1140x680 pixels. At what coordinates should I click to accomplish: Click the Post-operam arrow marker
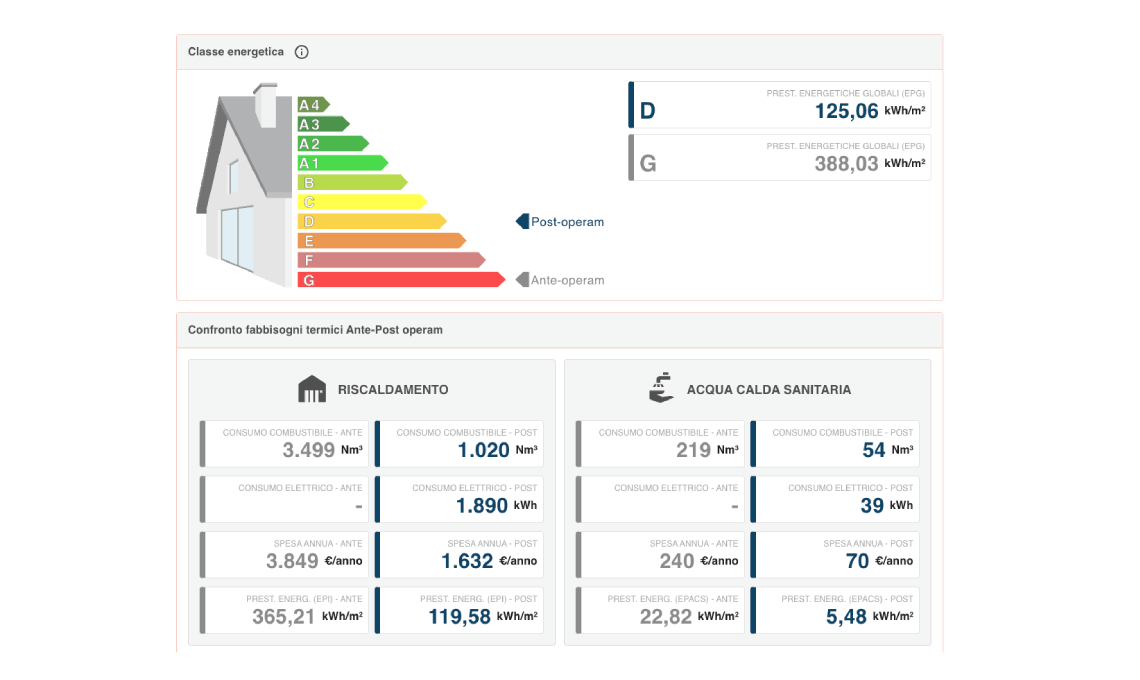coord(522,222)
